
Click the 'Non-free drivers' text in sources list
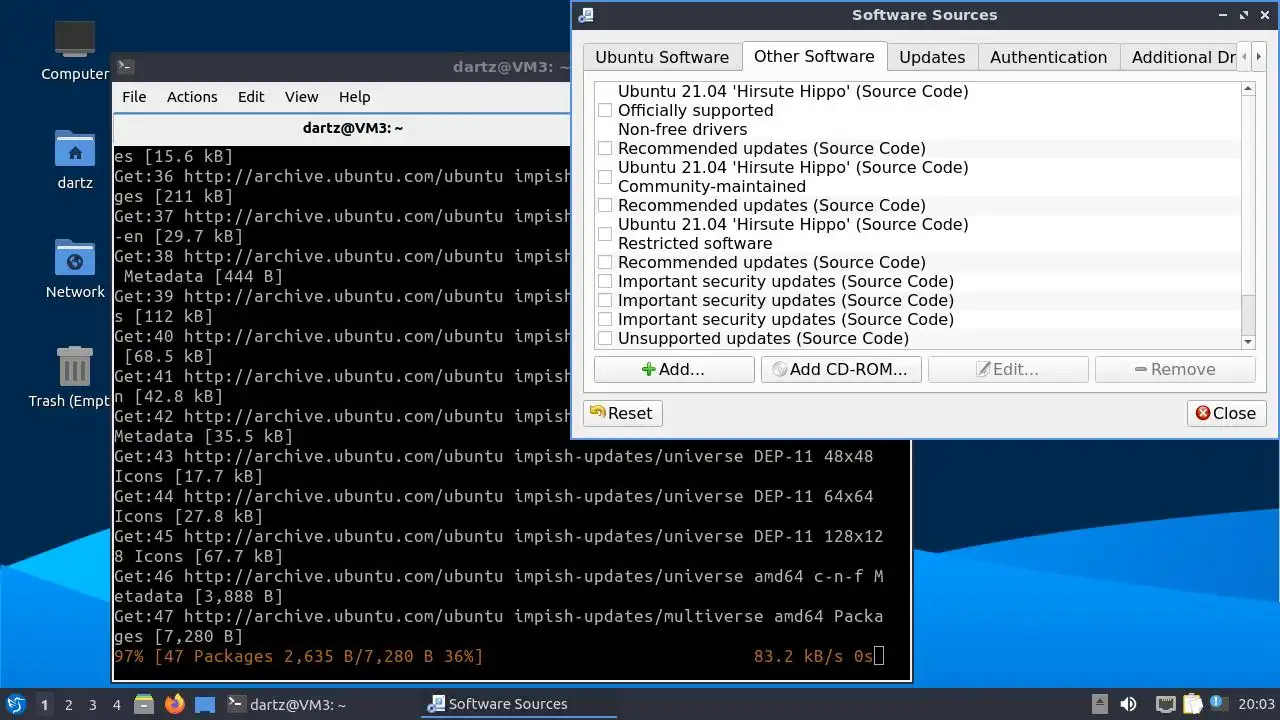click(682, 129)
